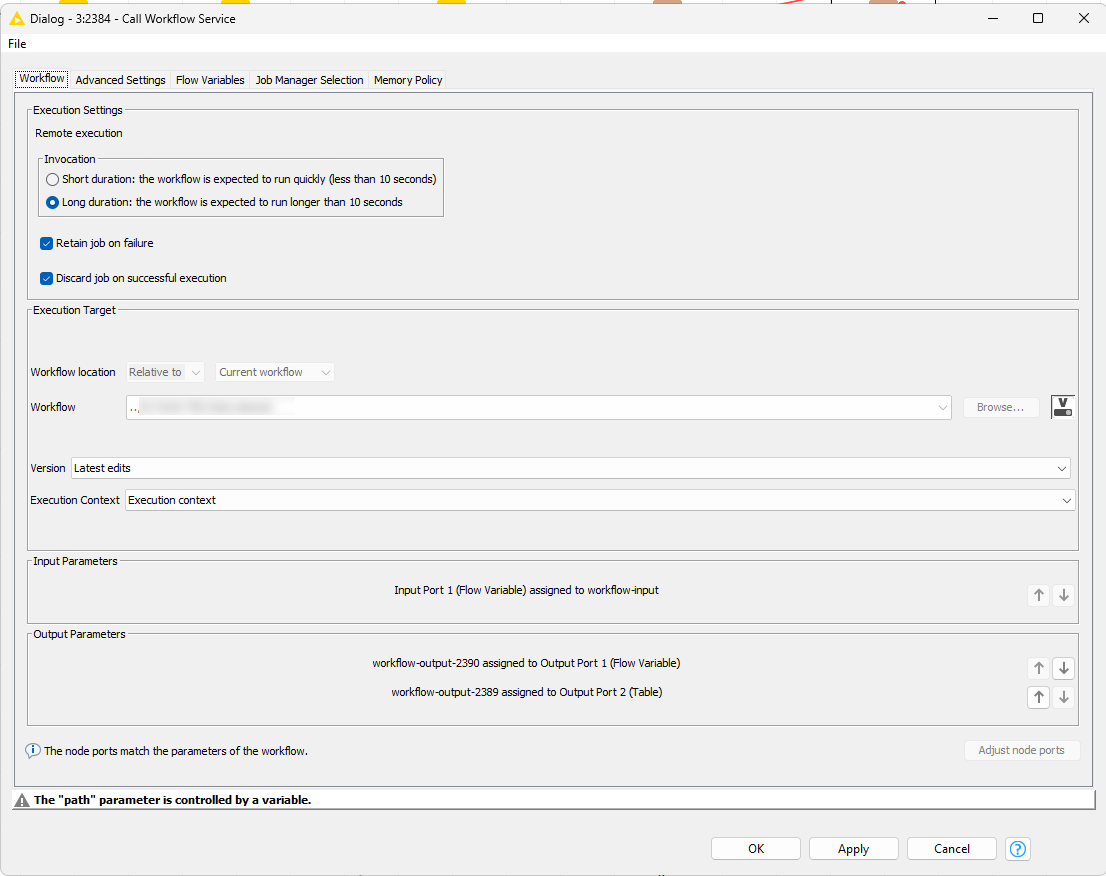Select Short duration invocation option
The width and height of the screenshot is (1106, 876).
pos(53,179)
